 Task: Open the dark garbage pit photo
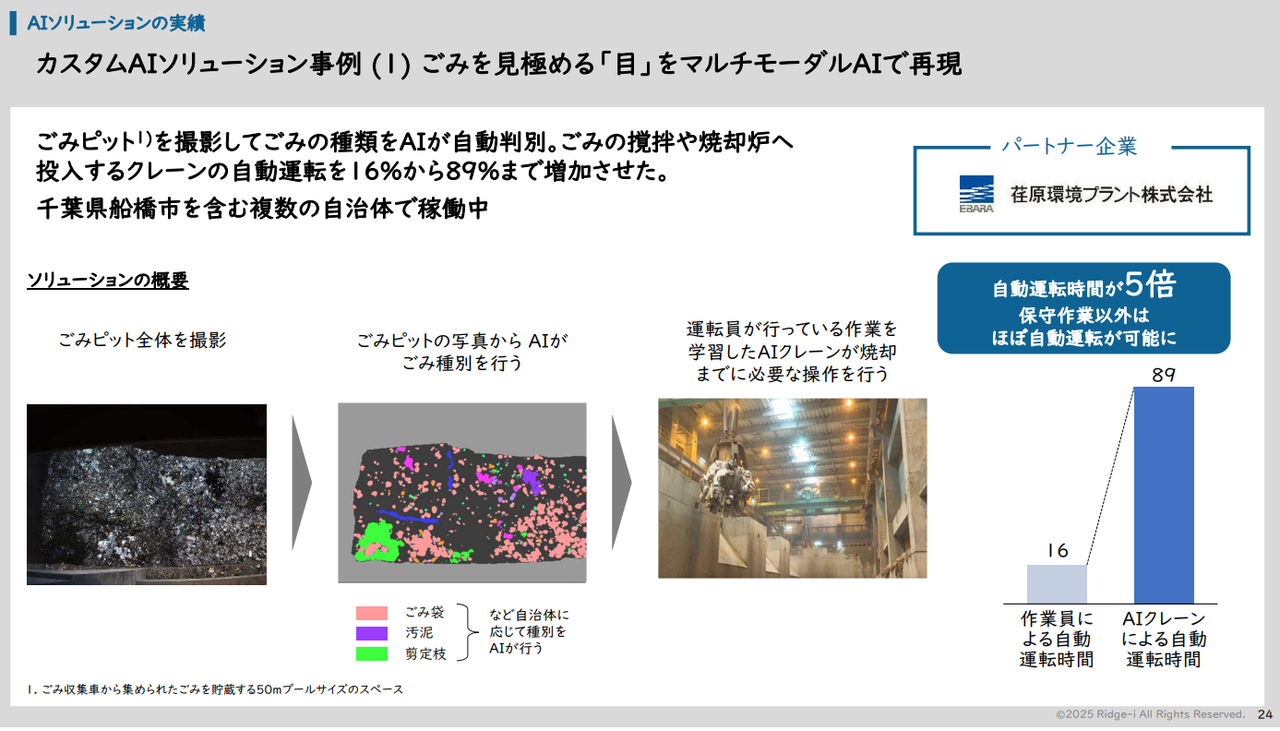pyautogui.click(x=147, y=494)
